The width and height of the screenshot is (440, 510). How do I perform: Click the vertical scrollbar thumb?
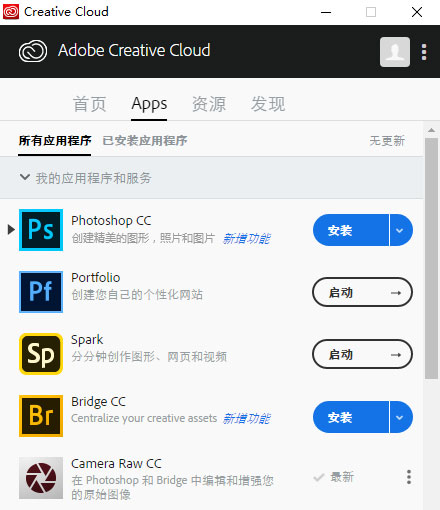click(x=432, y=258)
